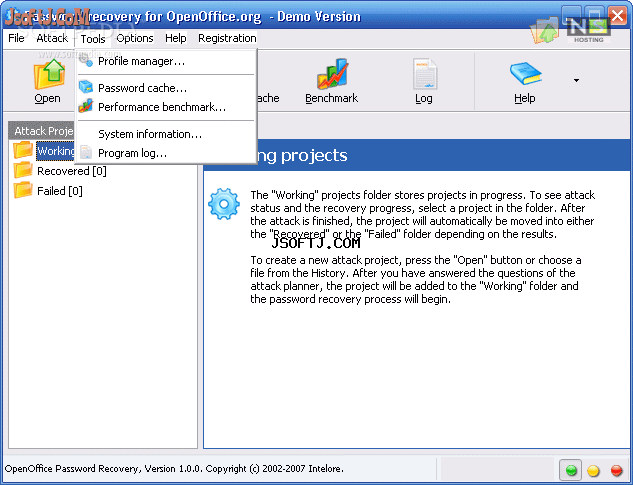Click the Working folder icon
This screenshot has width=633, height=485.
click(x=23, y=150)
